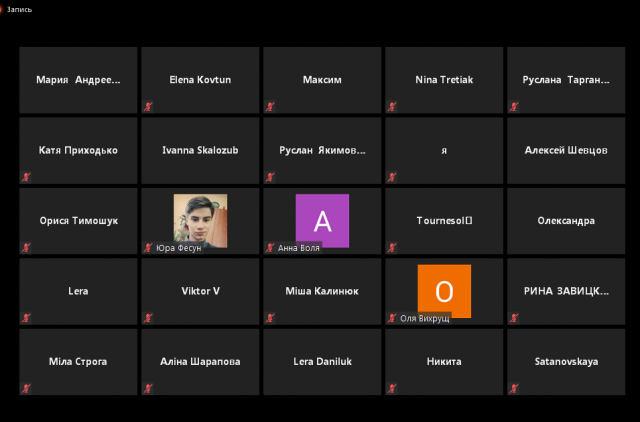Select participant name Lera Daniluk
This screenshot has width=640, height=422.
322,362
